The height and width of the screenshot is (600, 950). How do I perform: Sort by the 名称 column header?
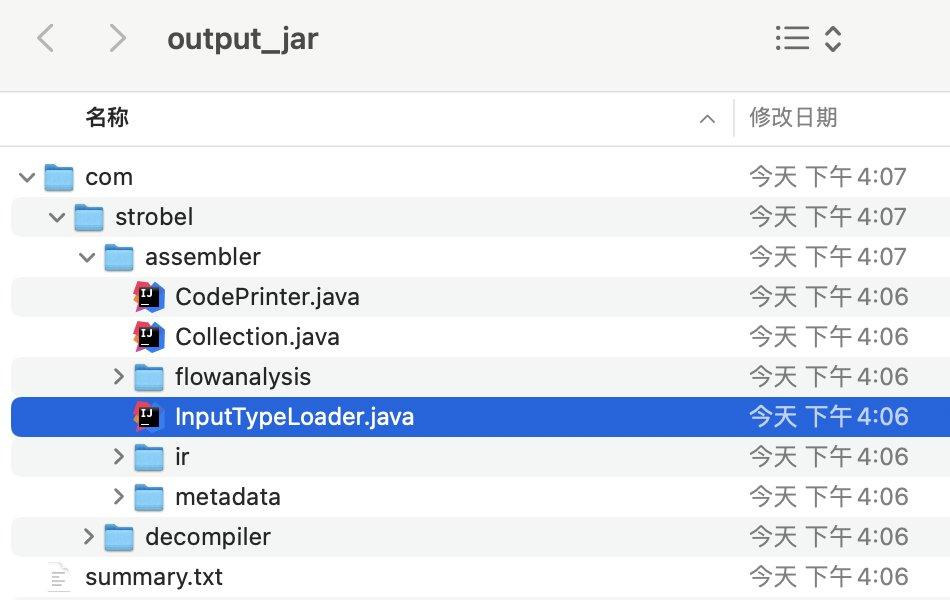tap(107, 118)
